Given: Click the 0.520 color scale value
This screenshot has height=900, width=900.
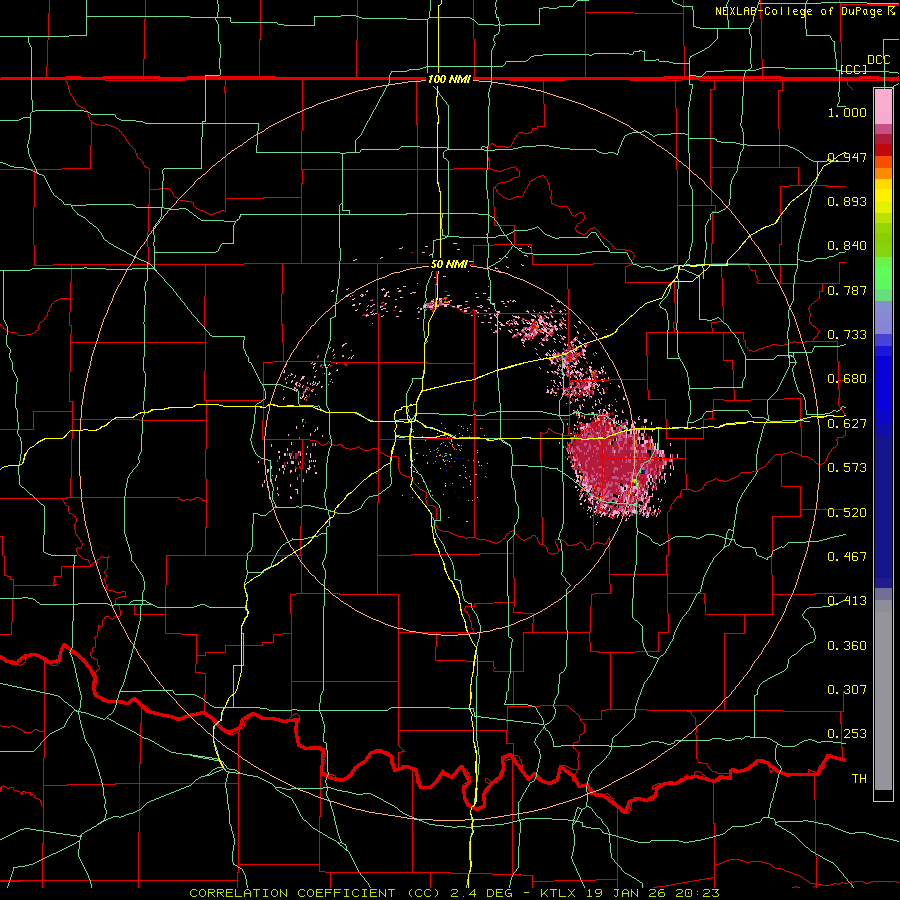Looking at the screenshot, I should tap(847, 513).
